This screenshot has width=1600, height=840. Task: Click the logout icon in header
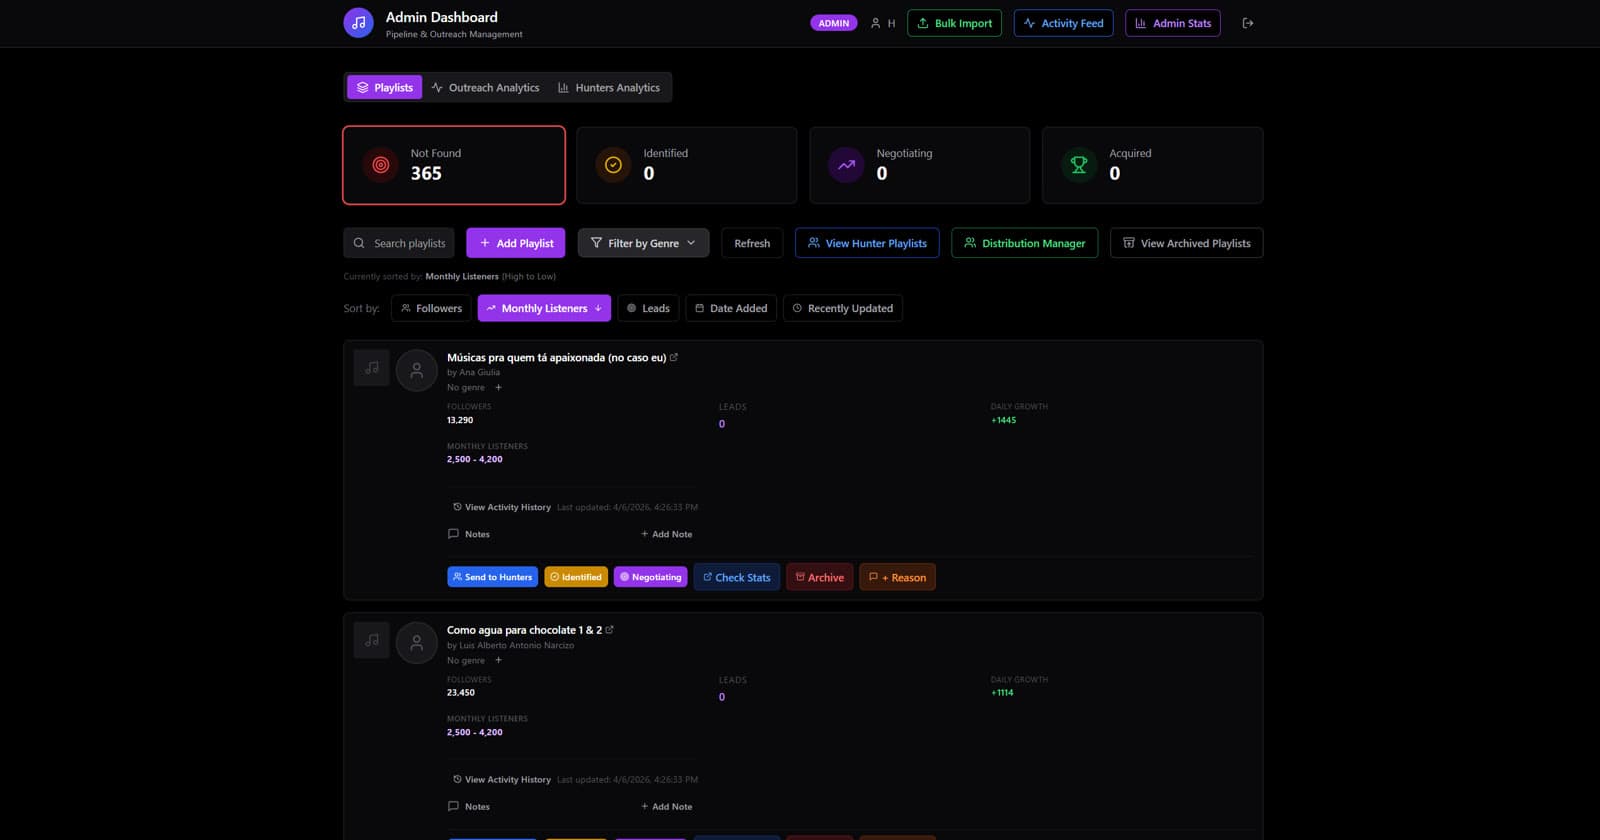click(x=1247, y=23)
